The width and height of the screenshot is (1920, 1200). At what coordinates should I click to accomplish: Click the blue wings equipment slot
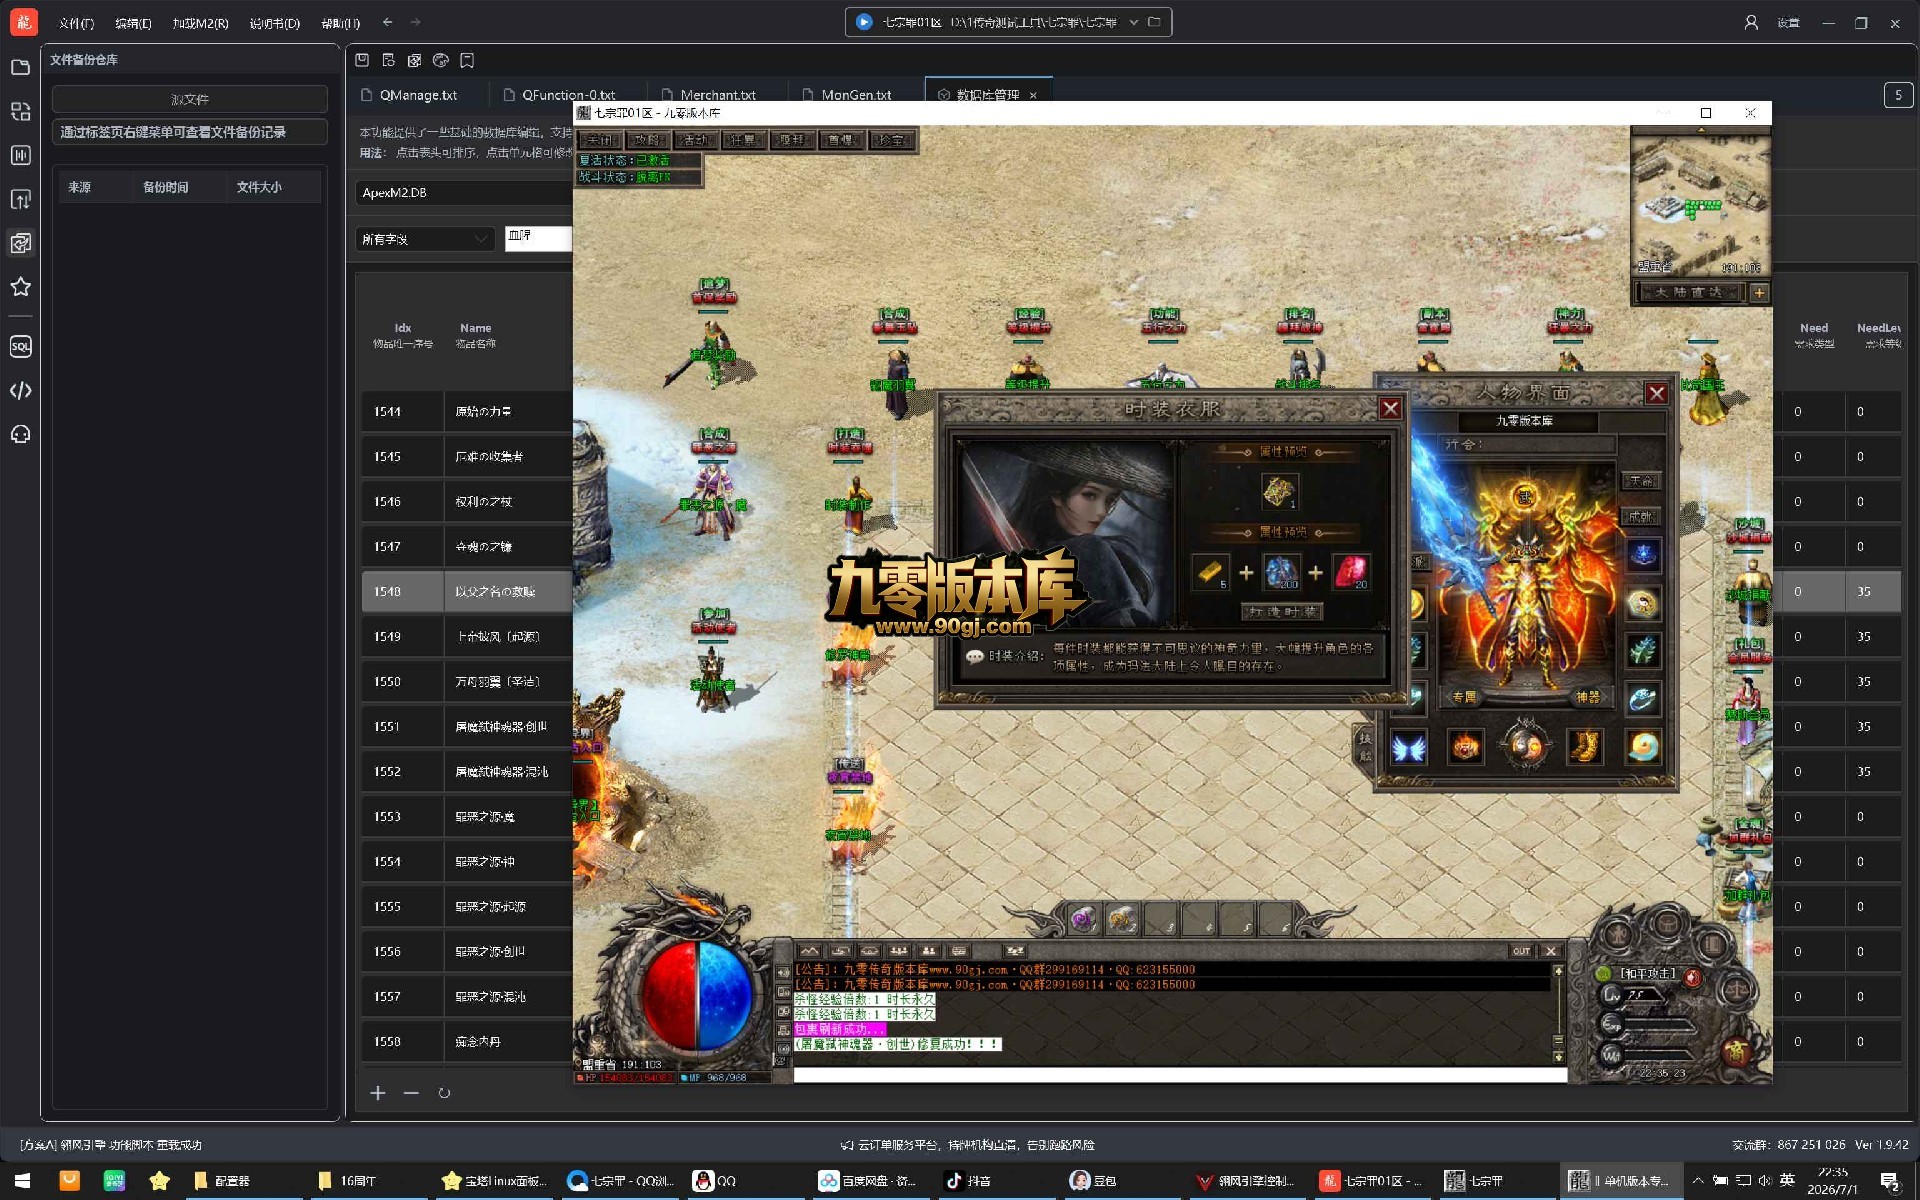pyautogui.click(x=1408, y=747)
